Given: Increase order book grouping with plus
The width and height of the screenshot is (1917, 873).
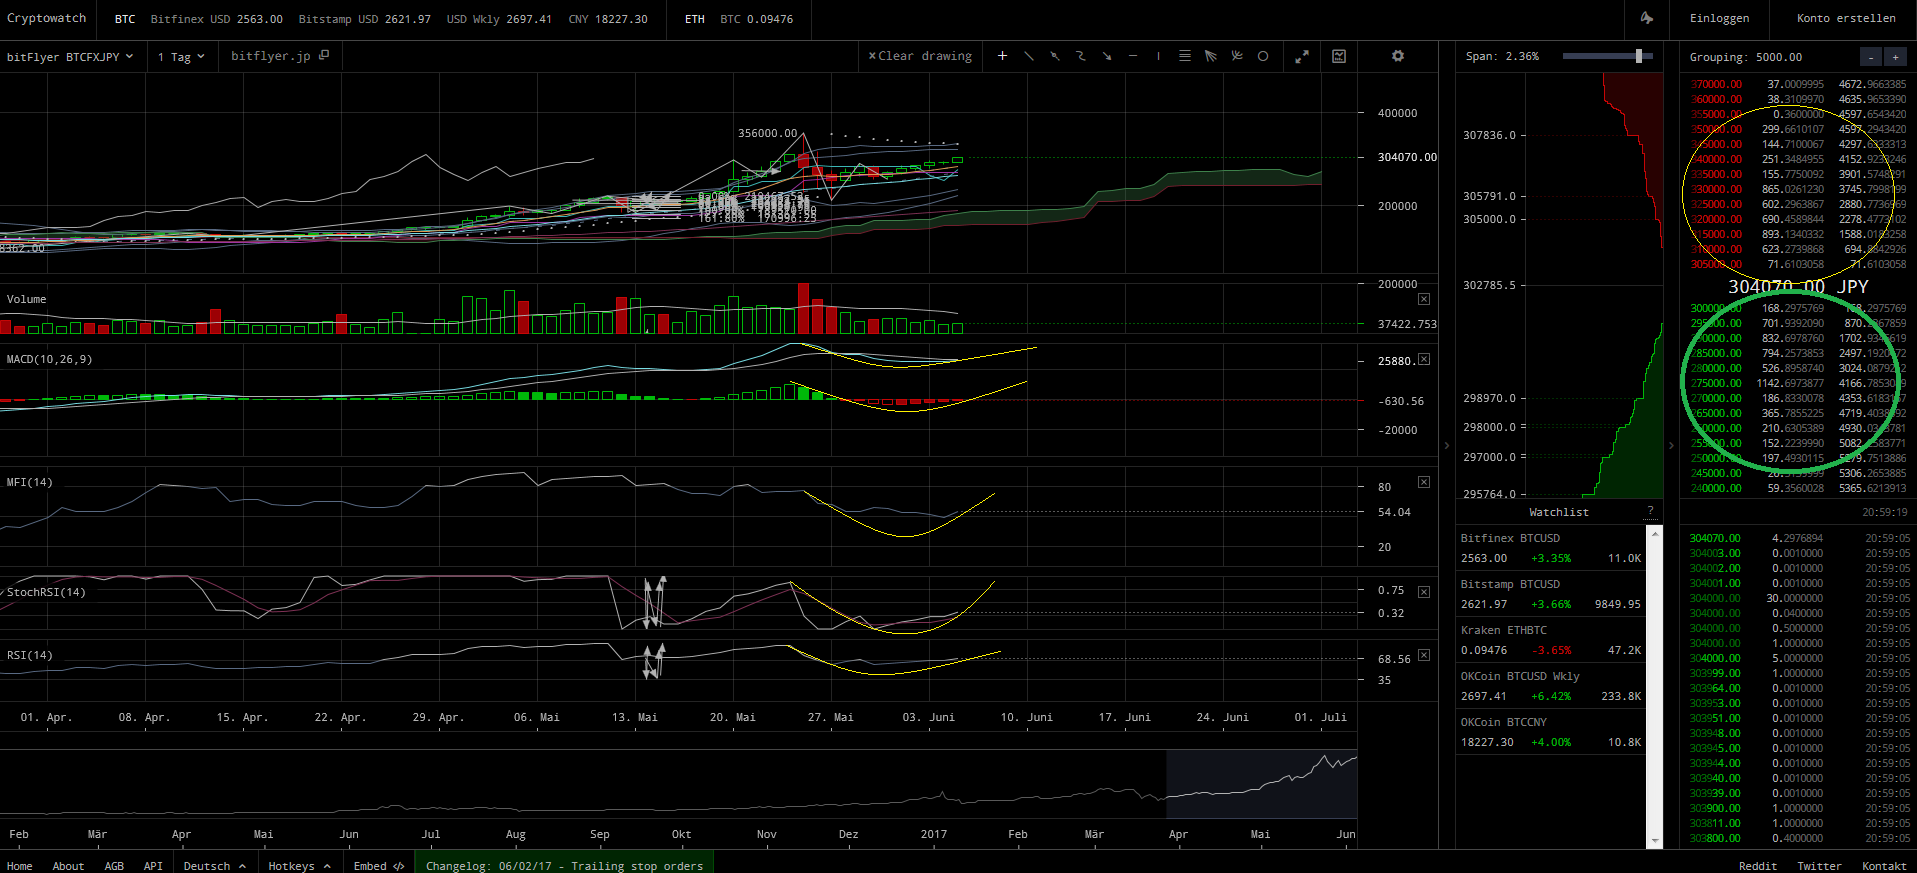Looking at the screenshot, I should coord(1895,57).
